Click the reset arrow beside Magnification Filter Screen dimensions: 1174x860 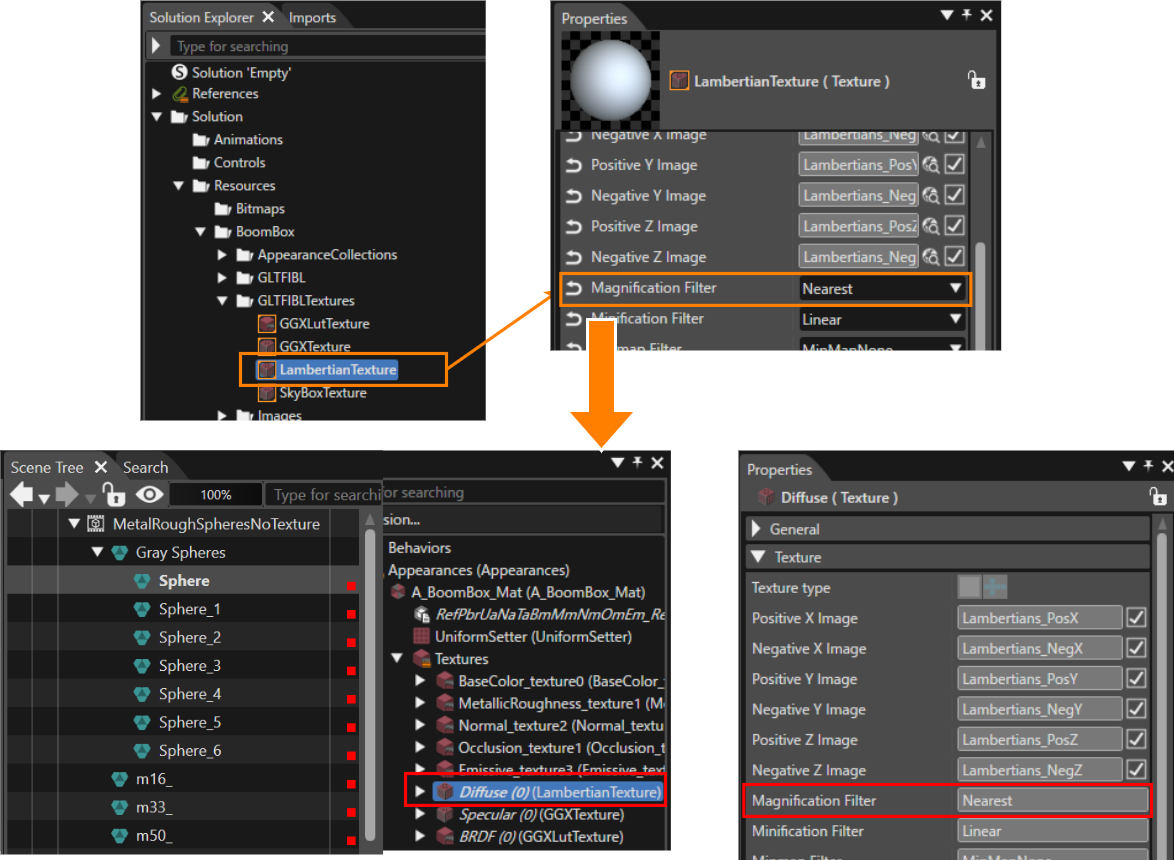[x=574, y=288]
